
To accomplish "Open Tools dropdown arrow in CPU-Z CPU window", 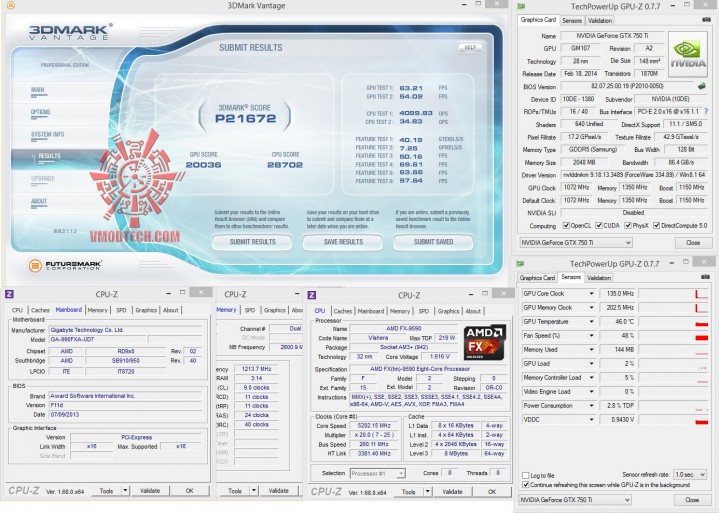I will point(427,491).
